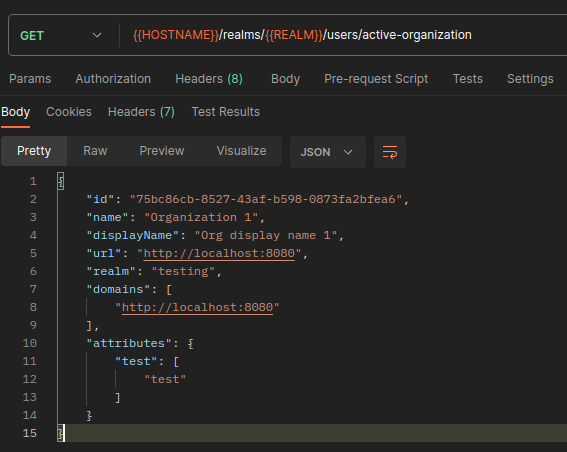
Task: Open the Test Results tab
Action: click(x=226, y=112)
